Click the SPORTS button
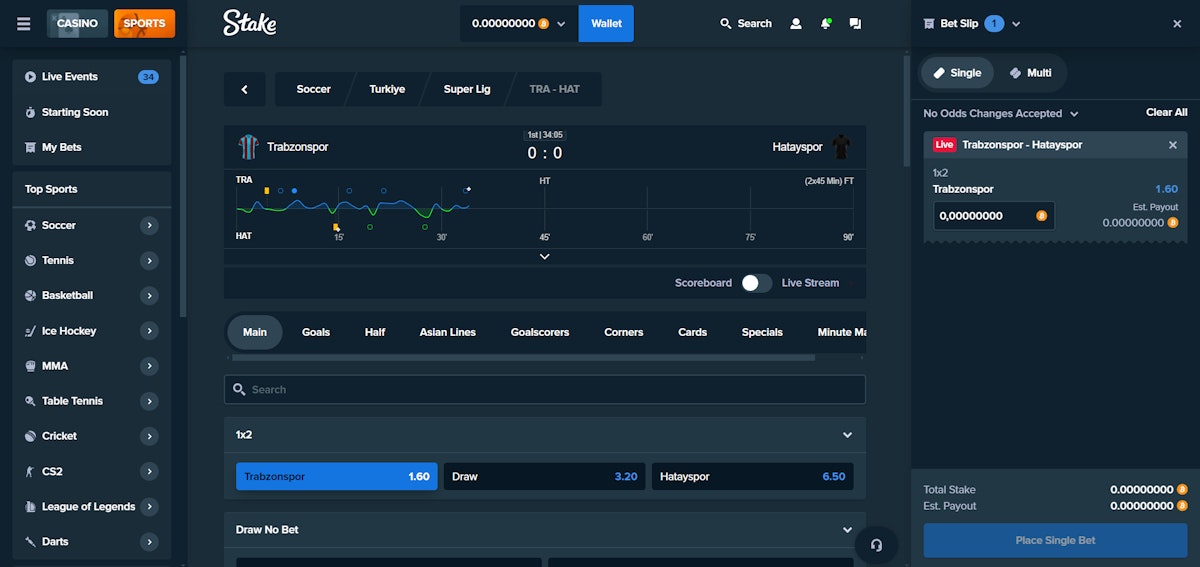This screenshot has height=567, width=1200. (x=144, y=23)
